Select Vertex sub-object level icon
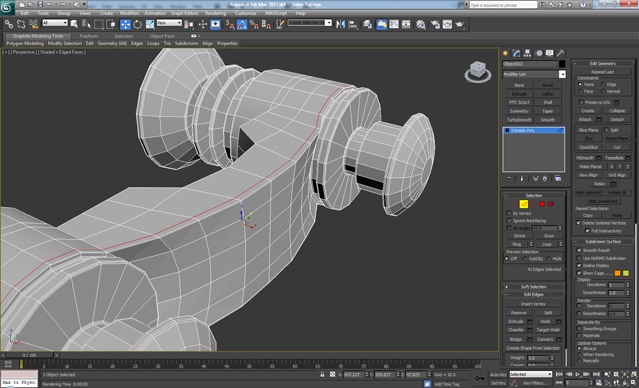 click(515, 204)
